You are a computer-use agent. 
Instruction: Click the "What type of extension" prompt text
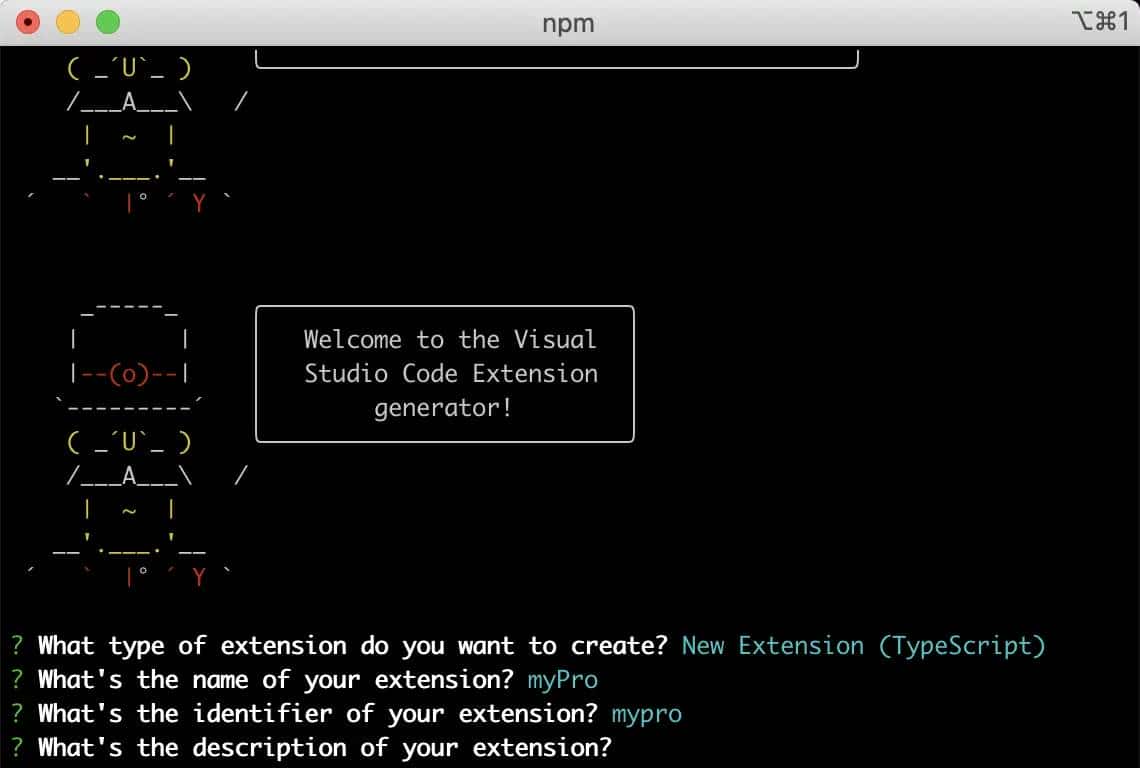352,646
